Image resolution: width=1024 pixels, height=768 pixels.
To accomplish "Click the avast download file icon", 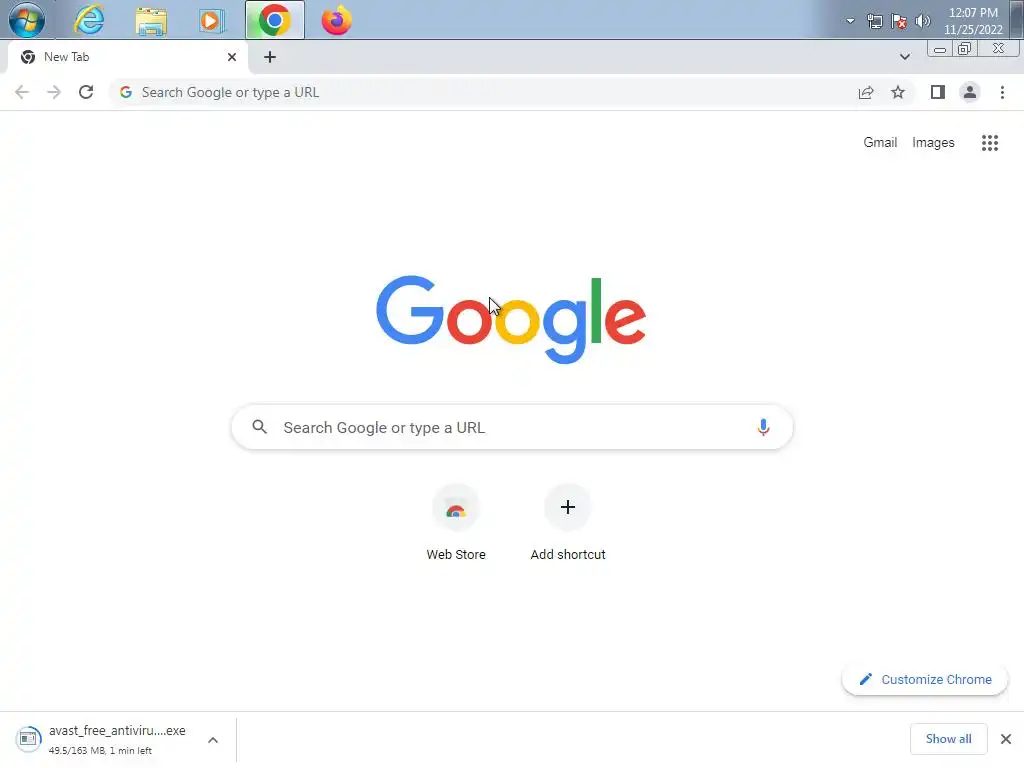I will point(28,739).
